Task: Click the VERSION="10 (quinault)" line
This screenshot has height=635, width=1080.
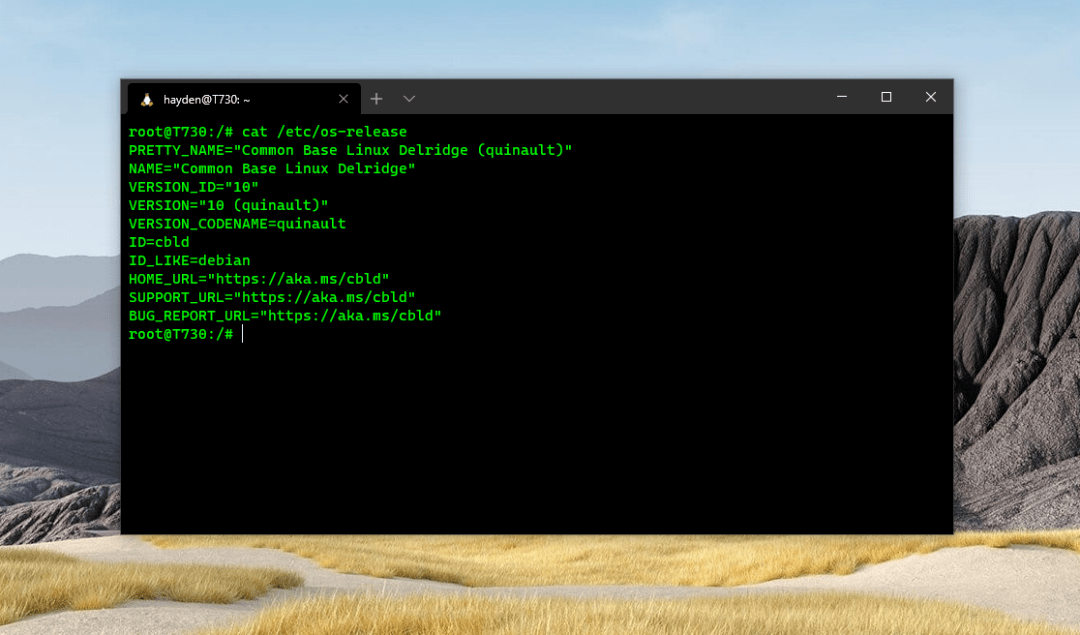Action: [x=229, y=205]
